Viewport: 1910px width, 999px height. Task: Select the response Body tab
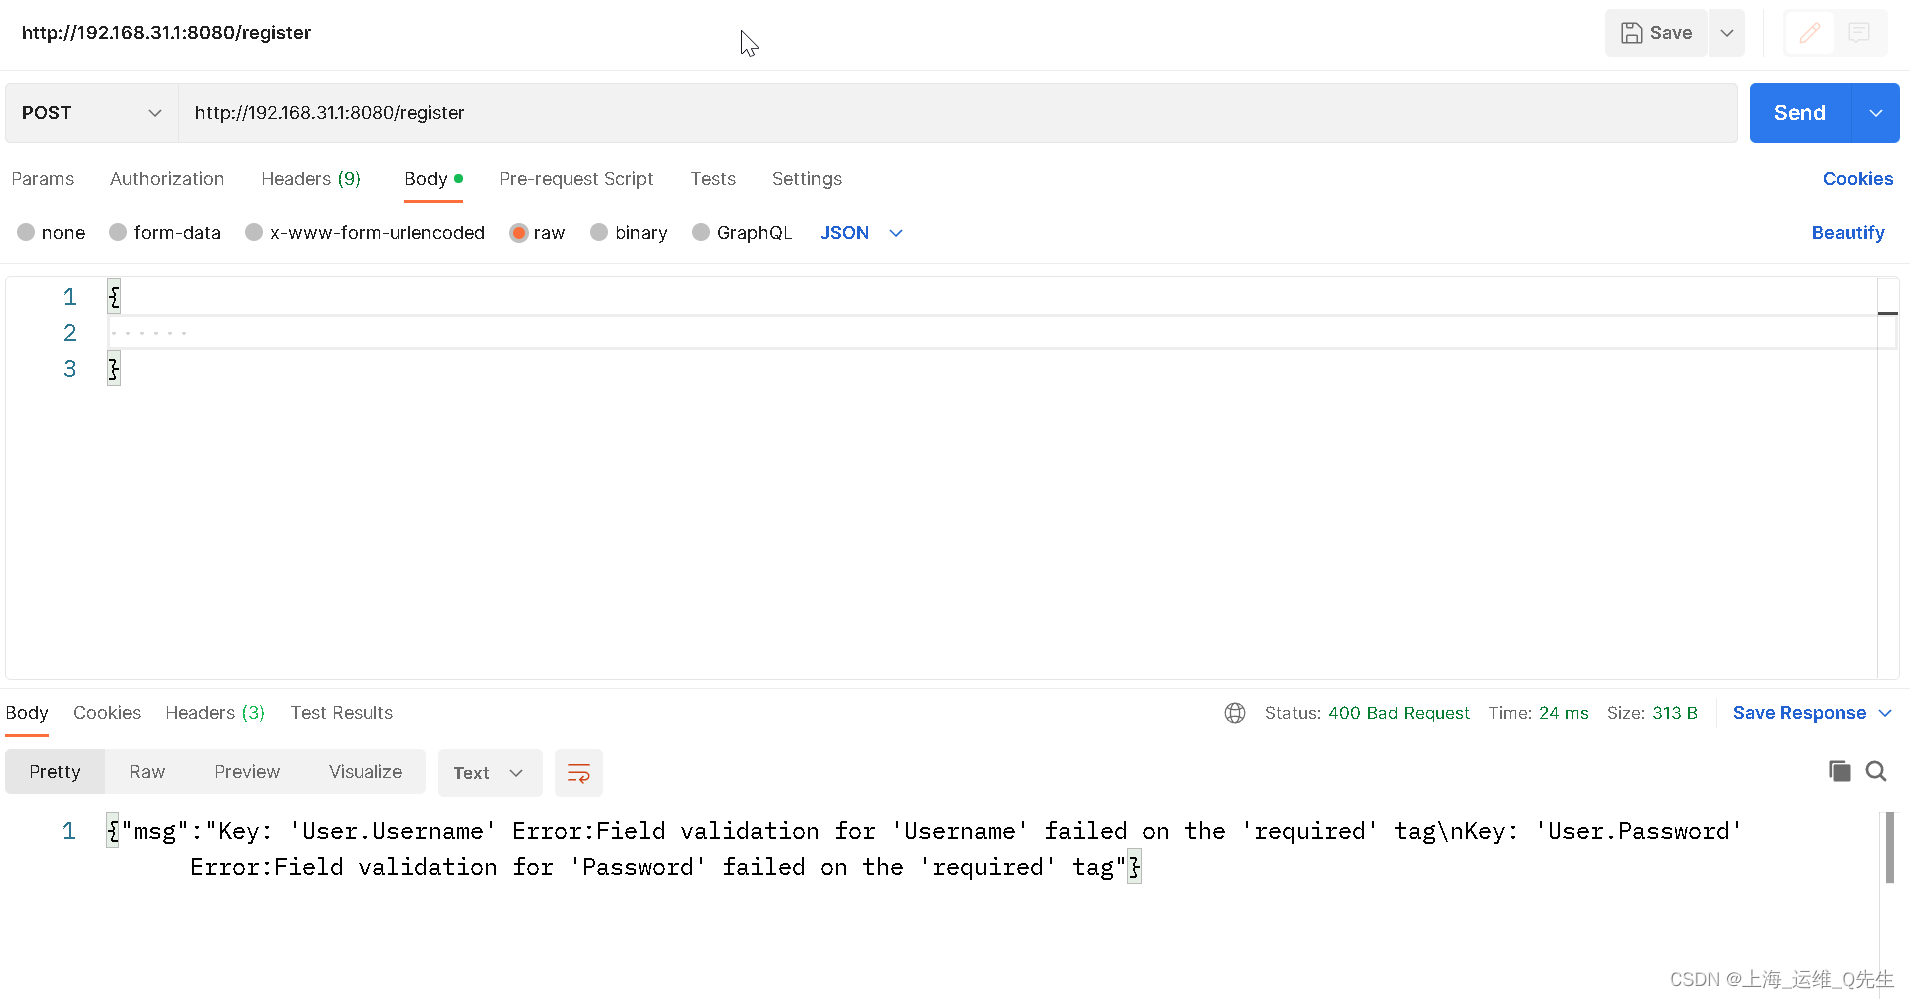[x=27, y=713]
